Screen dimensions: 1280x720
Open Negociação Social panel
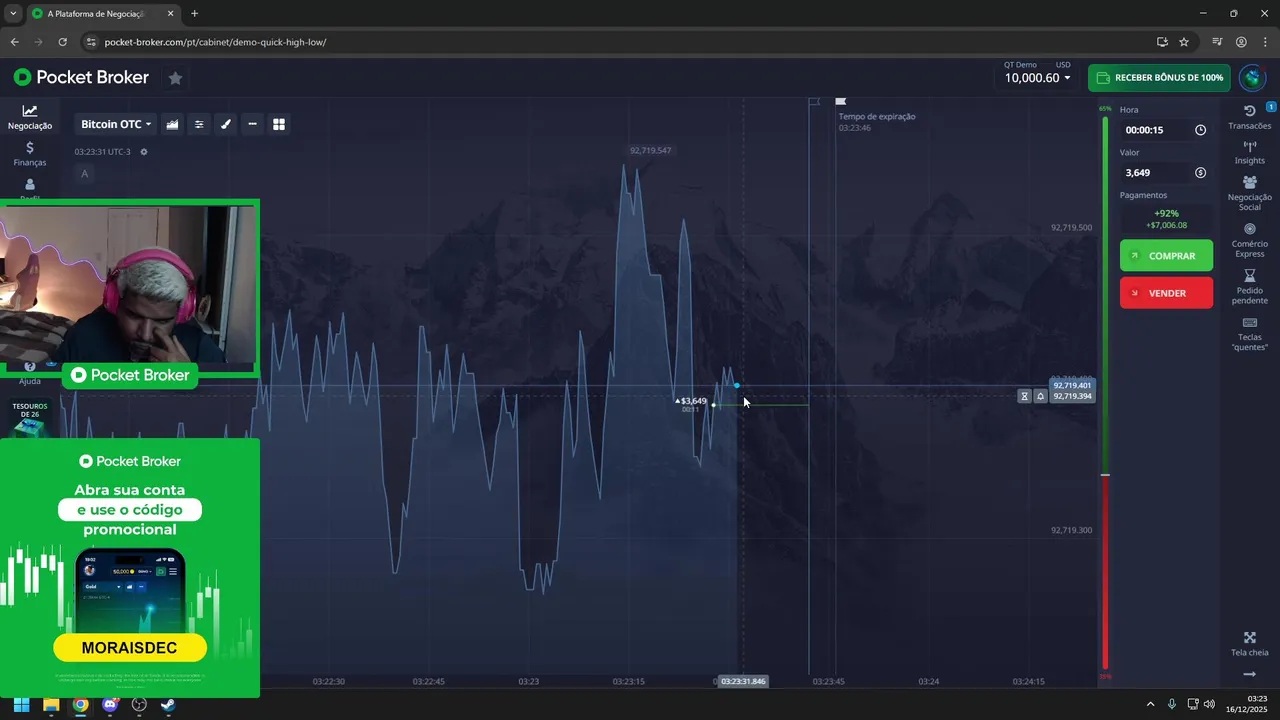point(1249,193)
